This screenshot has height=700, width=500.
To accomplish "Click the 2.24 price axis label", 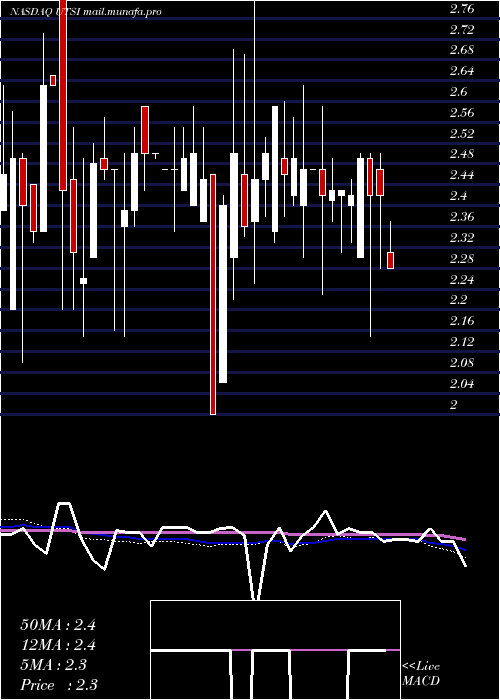I will [x=462, y=279].
